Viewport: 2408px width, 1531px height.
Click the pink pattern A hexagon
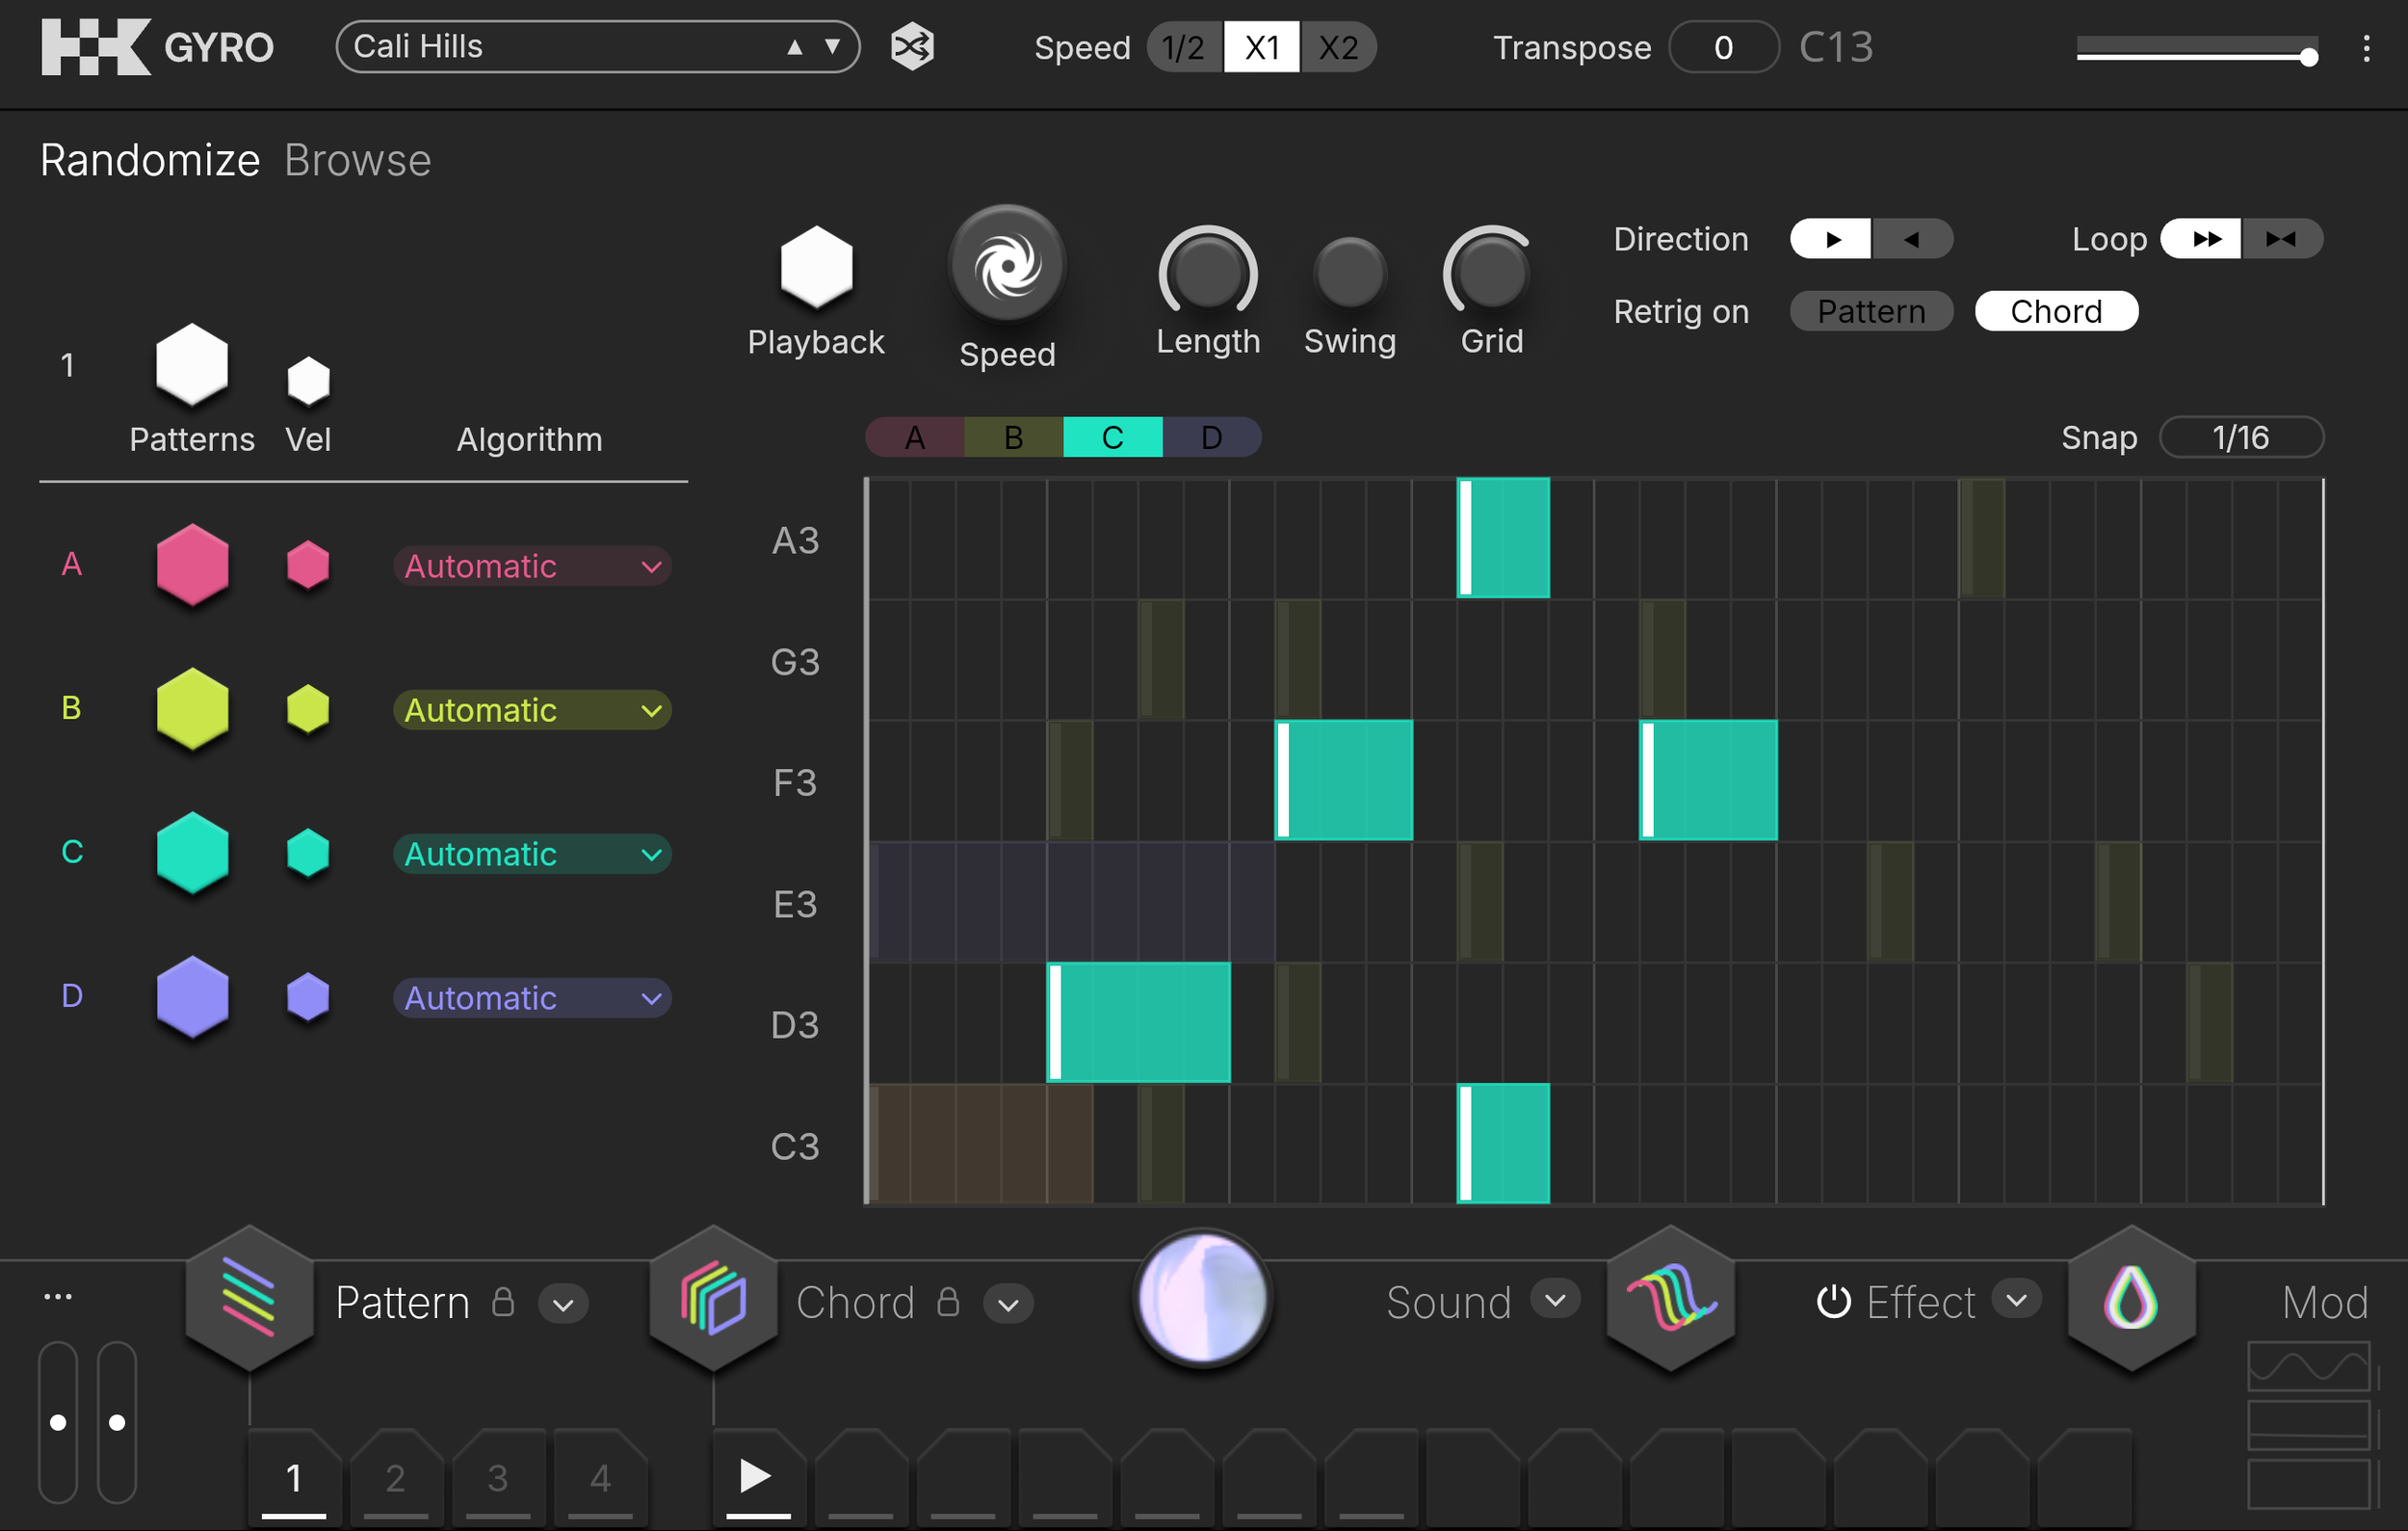pyautogui.click(x=192, y=565)
